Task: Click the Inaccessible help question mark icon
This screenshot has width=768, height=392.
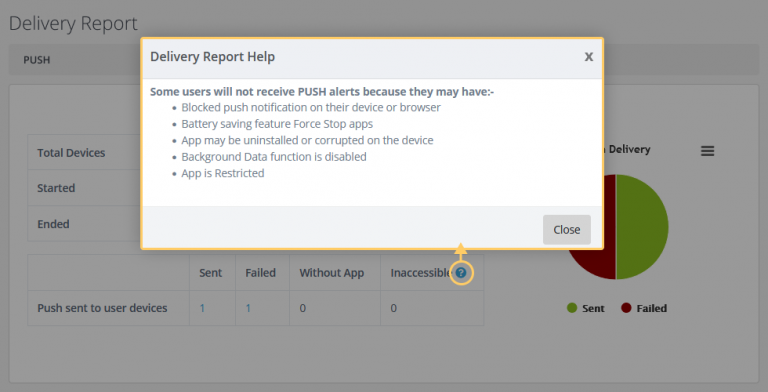Action: (x=461, y=272)
